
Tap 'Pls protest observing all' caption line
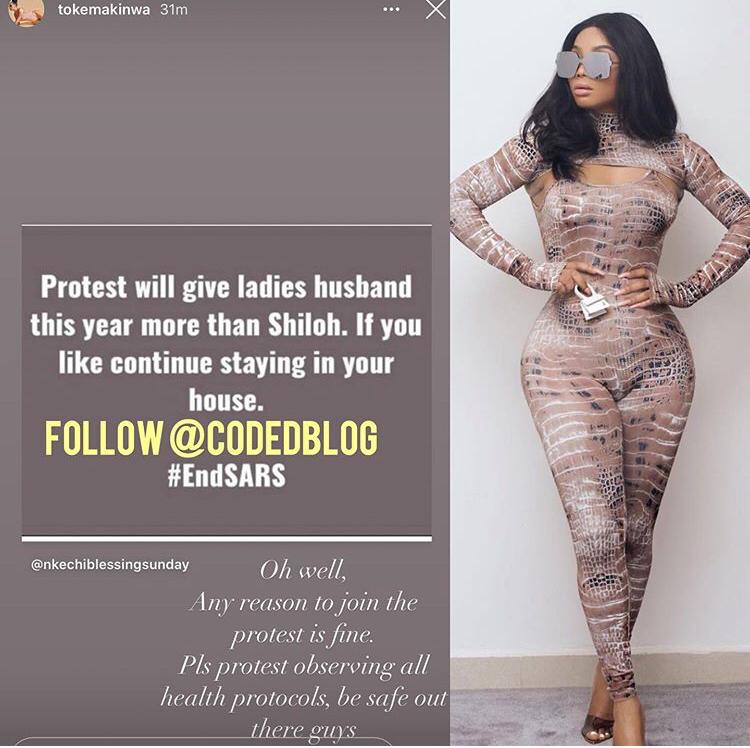point(304,666)
